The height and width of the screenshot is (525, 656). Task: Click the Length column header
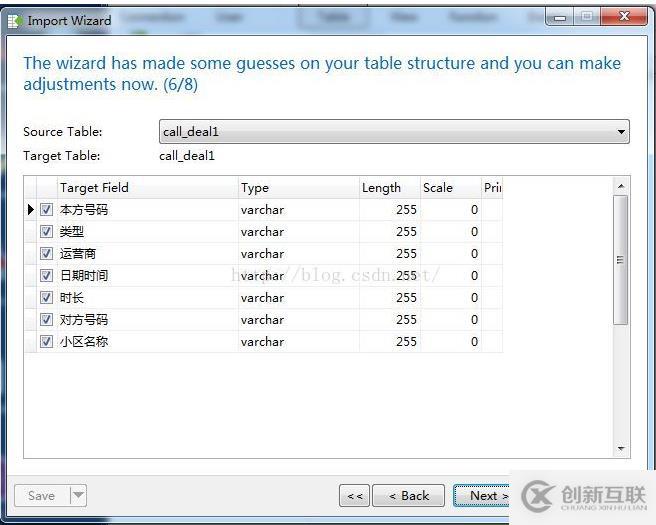click(x=390, y=187)
